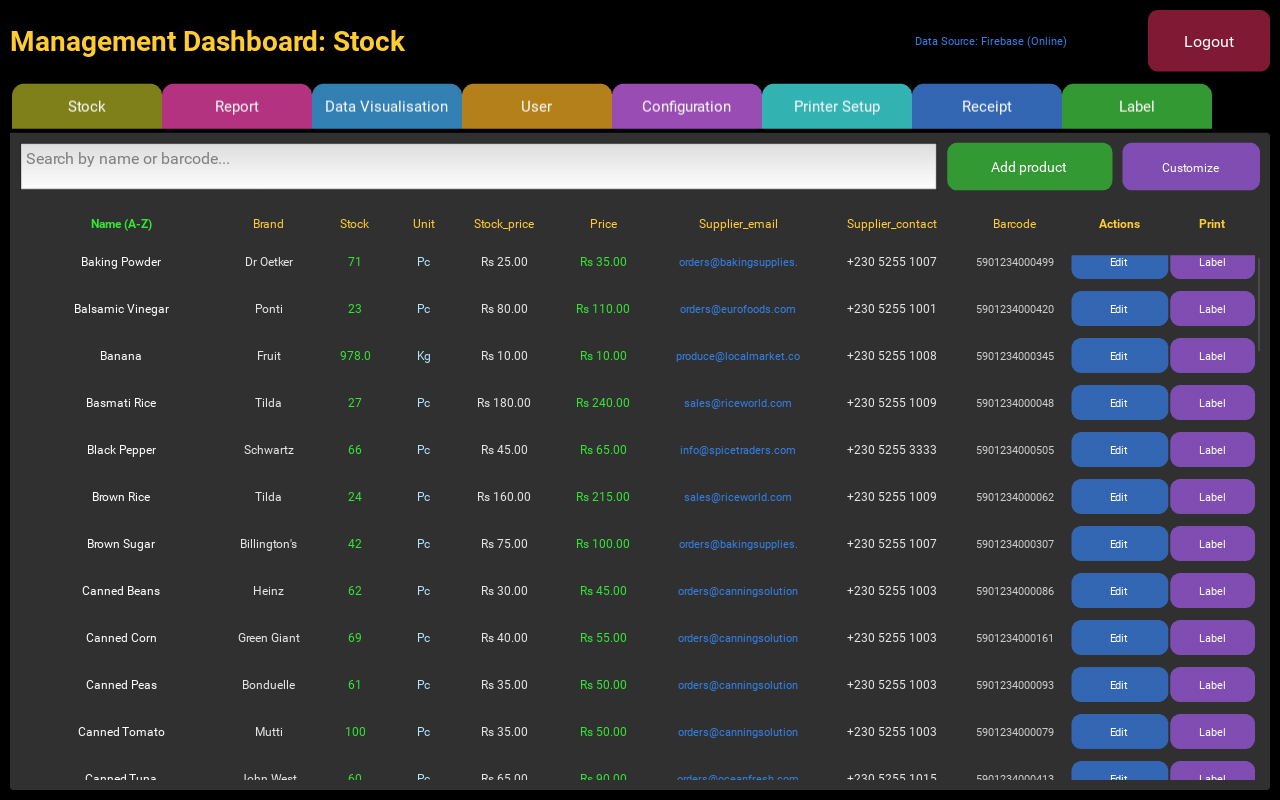Open the Receipt tab

coord(987,106)
